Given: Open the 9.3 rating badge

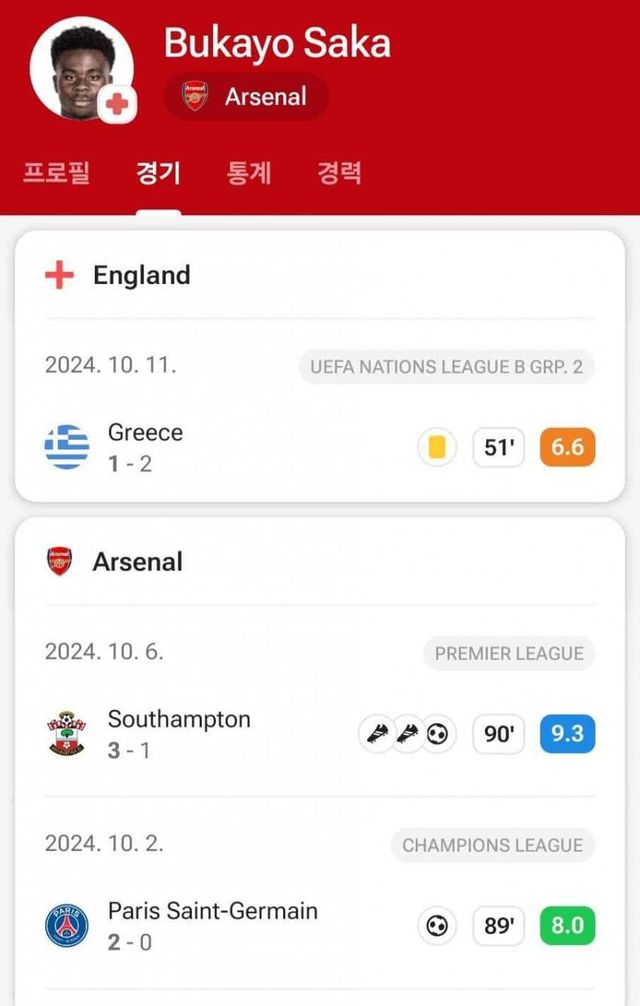Looking at the screenshot, I should coord(567,735).
